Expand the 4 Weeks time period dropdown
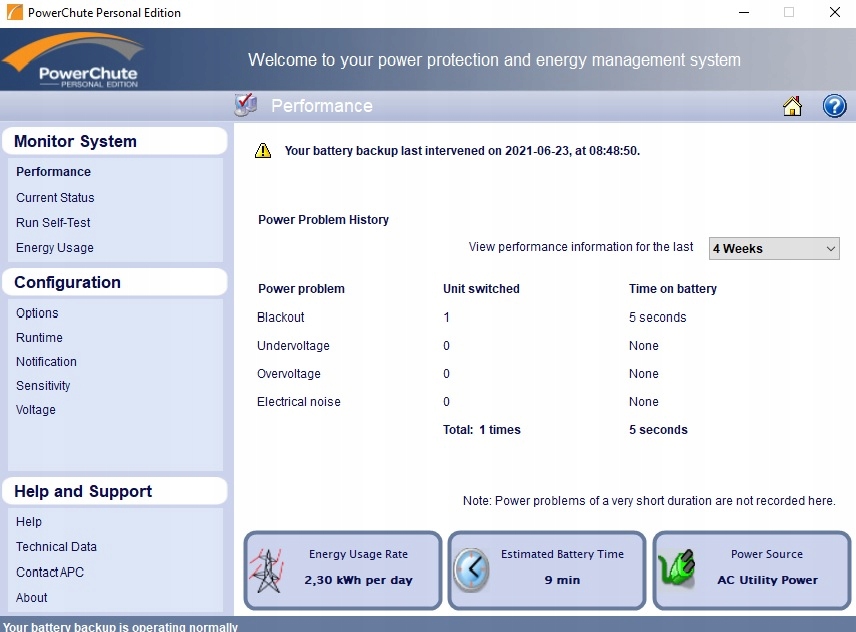Viewport: 856px width, 632px height. tap(774, 249)
